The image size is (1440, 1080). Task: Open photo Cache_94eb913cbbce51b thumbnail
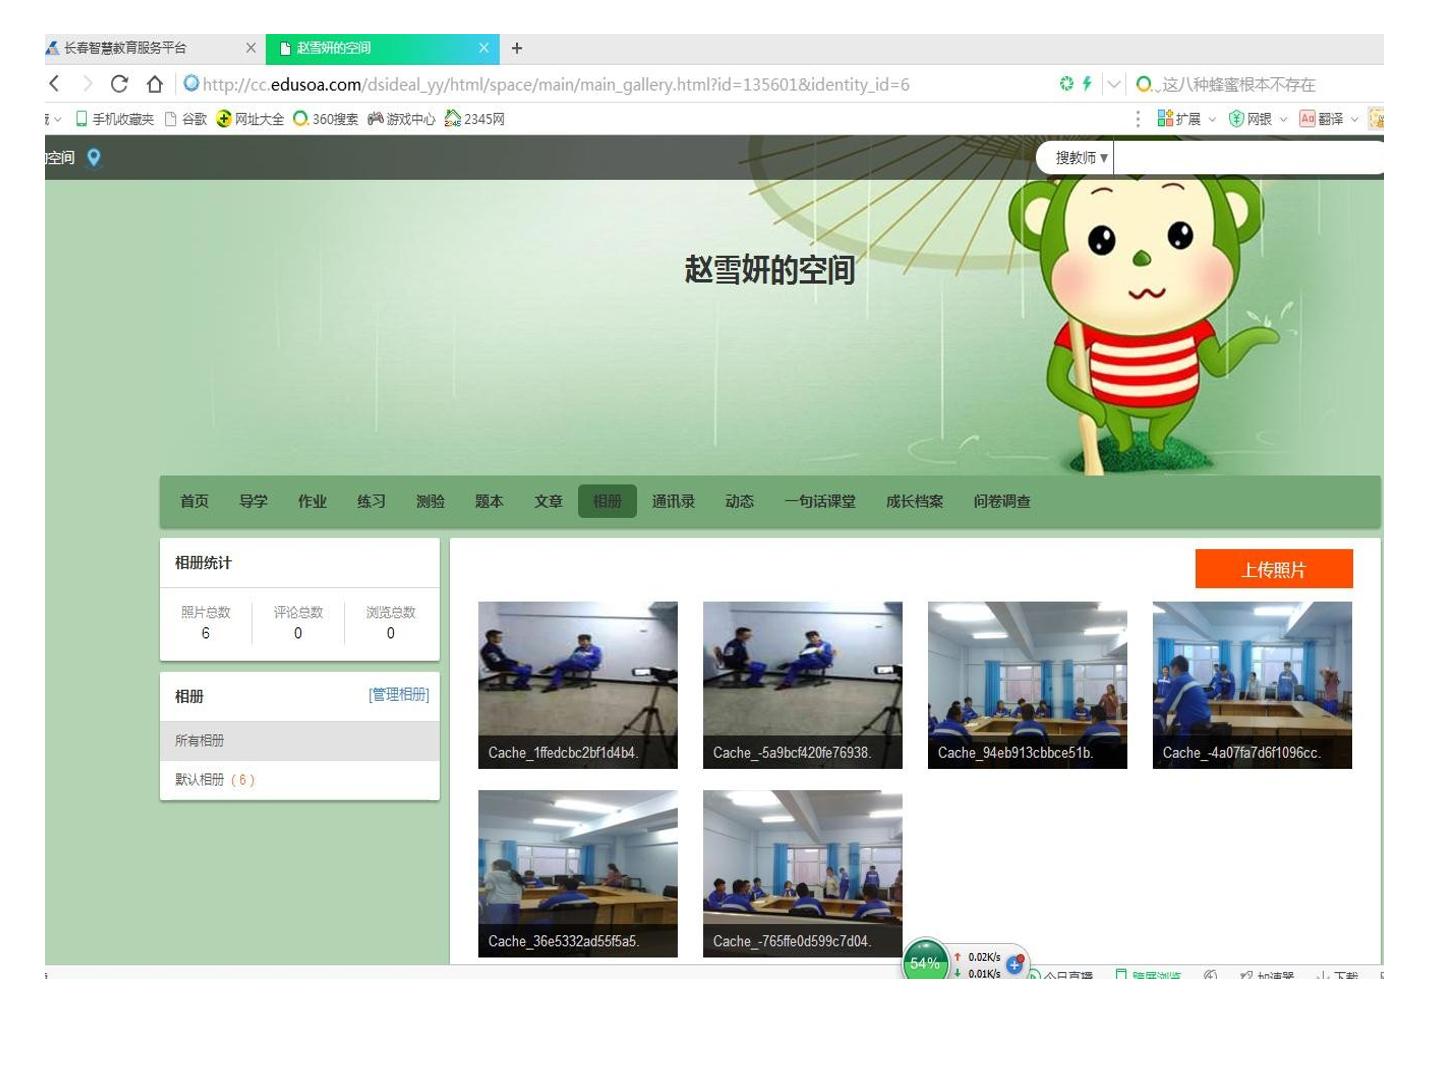tap(1027, 685)
